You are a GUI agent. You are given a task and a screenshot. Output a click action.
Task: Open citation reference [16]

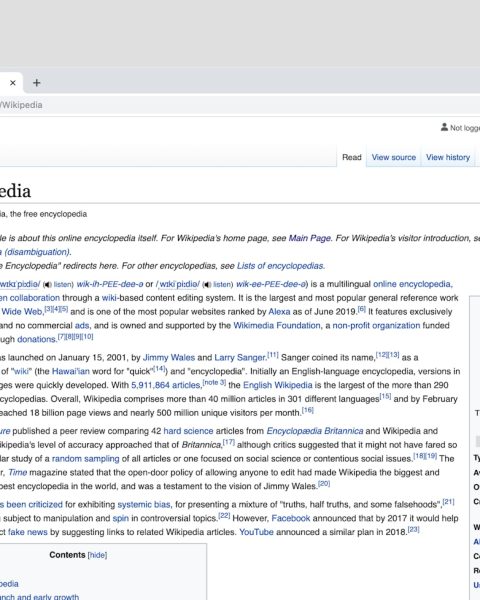(307, 410)
